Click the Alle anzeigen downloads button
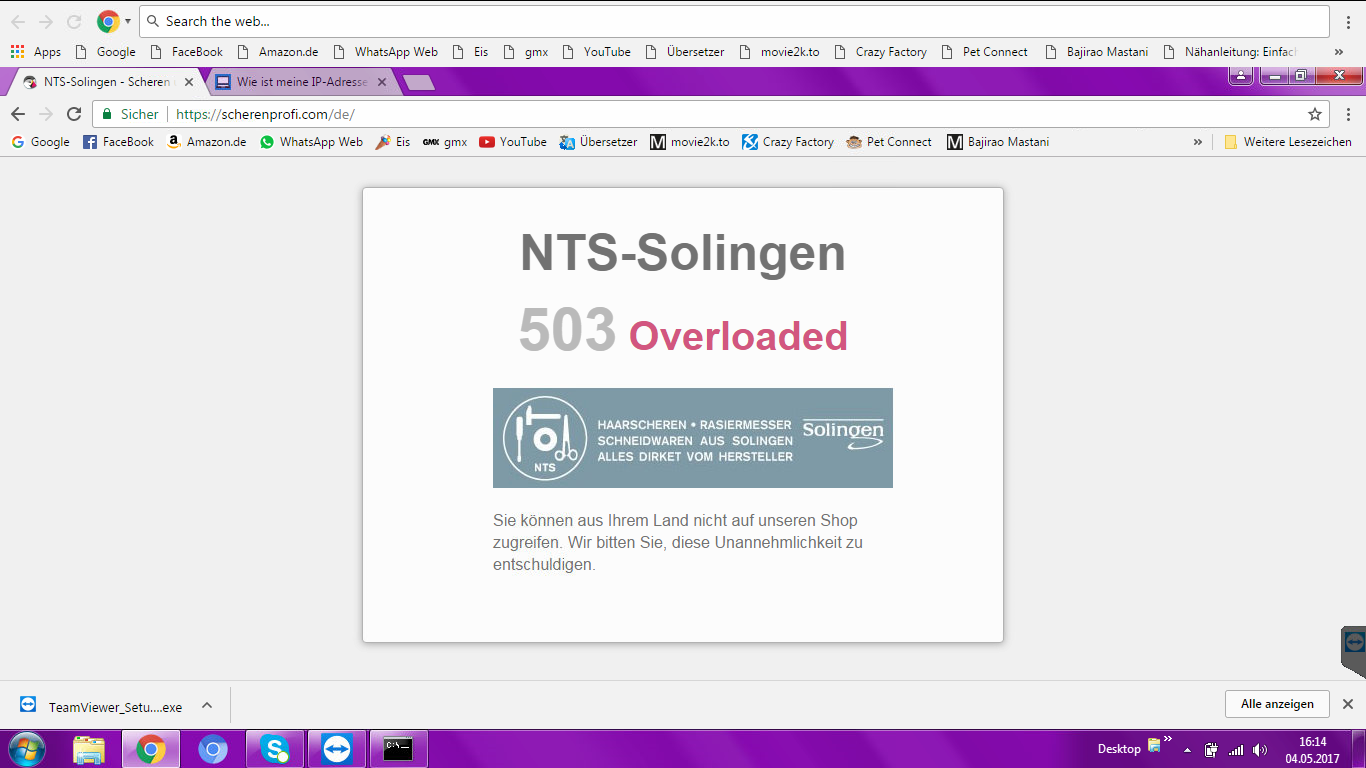The width and height of the screenshot is (1366, 768). click(1277, 704)
